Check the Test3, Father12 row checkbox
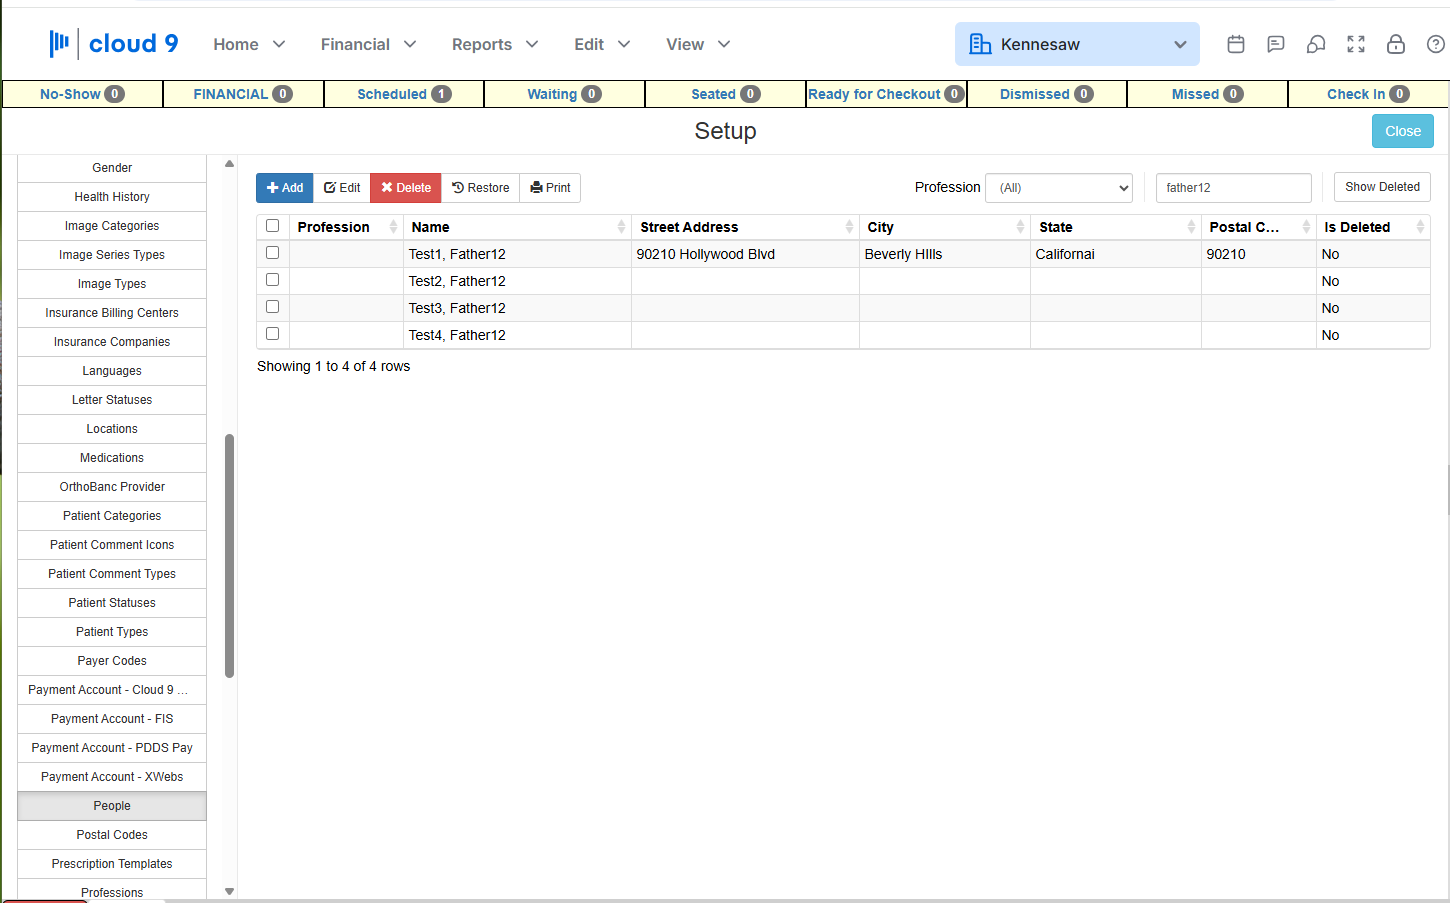The image size is (1450, 903). coord(272,307)
